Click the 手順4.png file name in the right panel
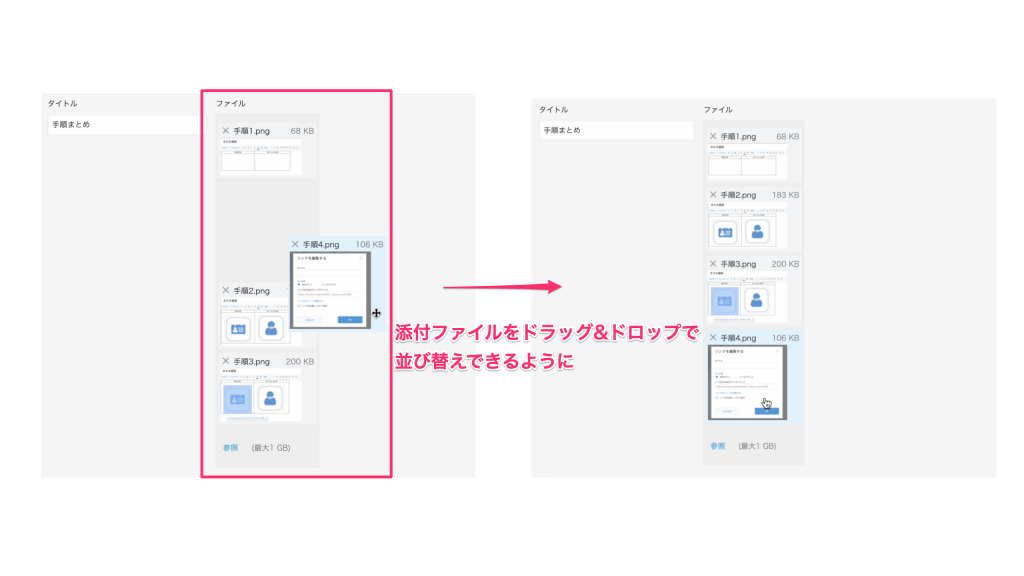1024x576 pixels. (x=738, y=338)
